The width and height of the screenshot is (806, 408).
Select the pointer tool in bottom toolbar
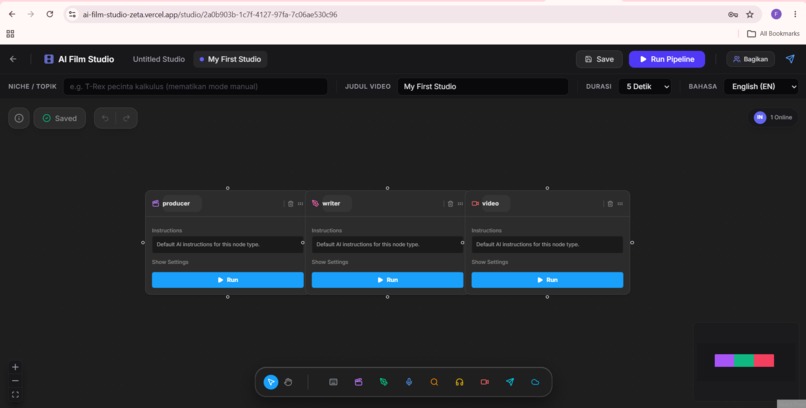(271, 382)
